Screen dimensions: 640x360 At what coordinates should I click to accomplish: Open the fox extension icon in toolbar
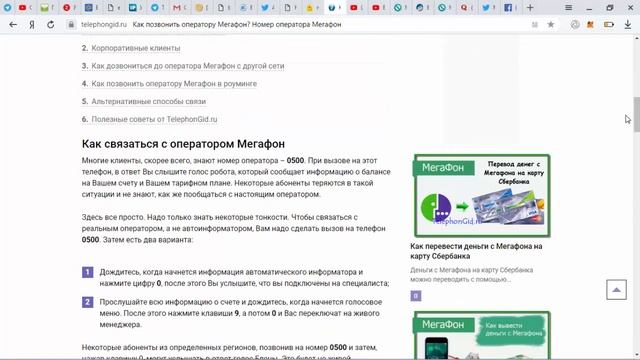pyautogui.click(x=590, y=24)
